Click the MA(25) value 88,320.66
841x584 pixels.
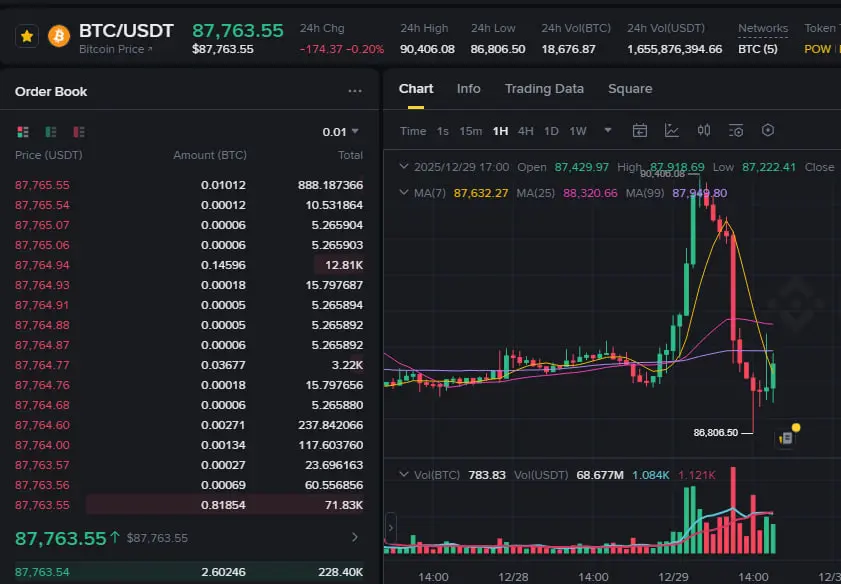(590, 193)
